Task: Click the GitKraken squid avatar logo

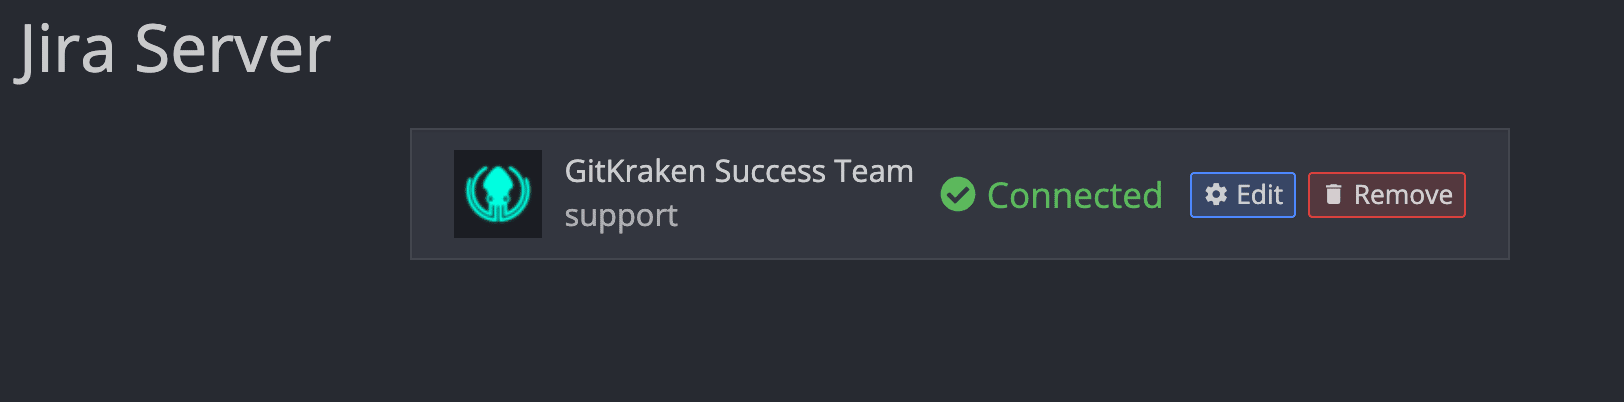Action: pyautogui.click(x=497, y=194)
